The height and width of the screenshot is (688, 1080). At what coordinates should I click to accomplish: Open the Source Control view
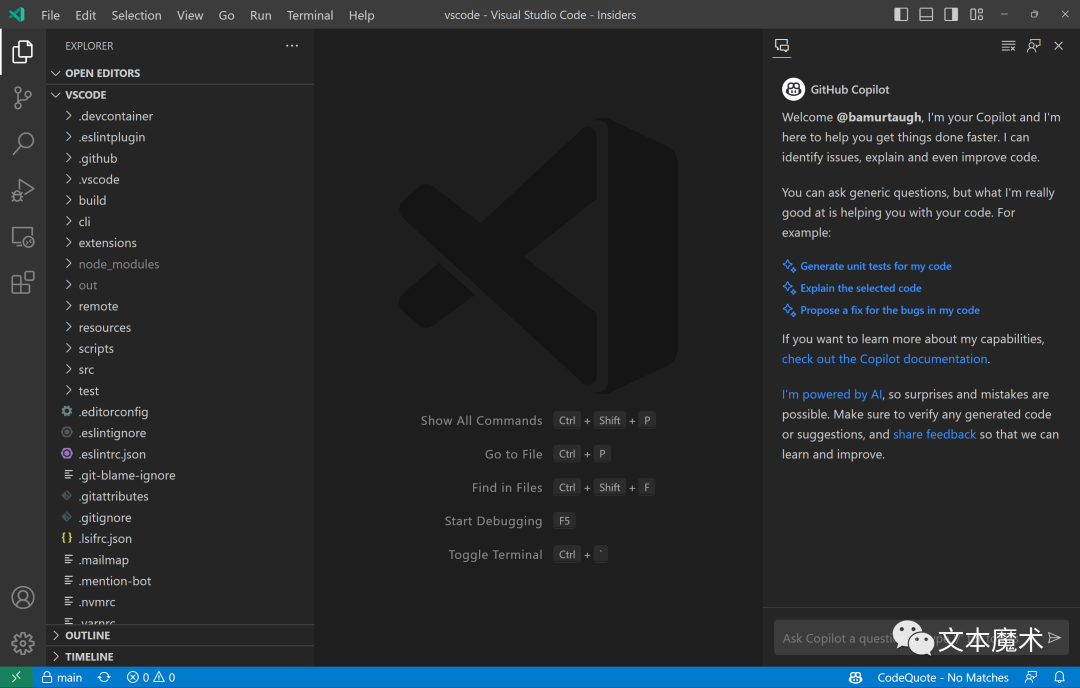pyautogui.click(x=23, y=98)
